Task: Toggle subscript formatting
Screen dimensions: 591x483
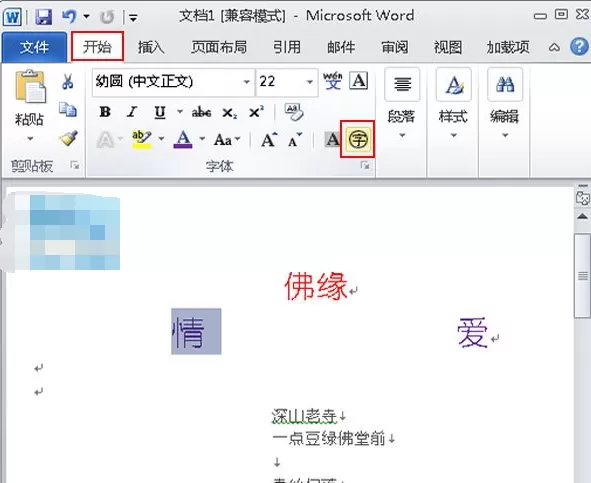Action: tap(230, 113)
